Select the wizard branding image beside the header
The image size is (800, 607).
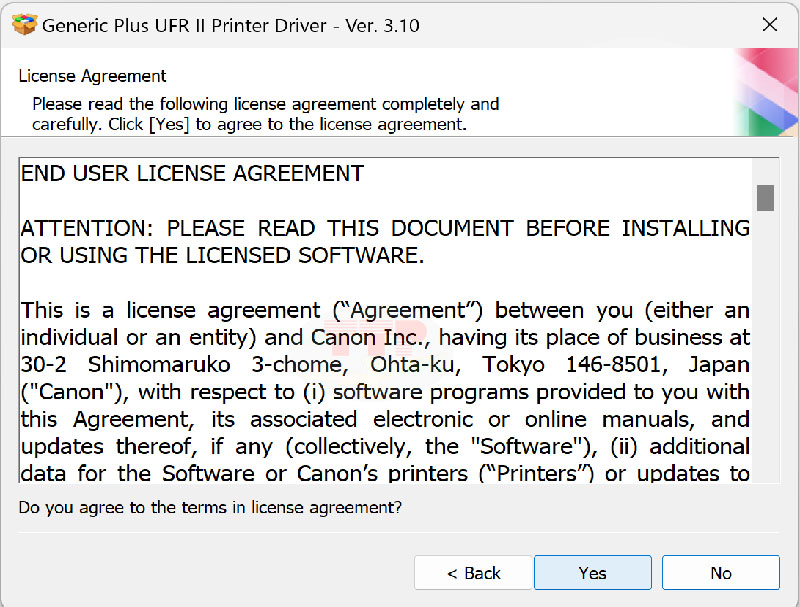click(766, 93)
